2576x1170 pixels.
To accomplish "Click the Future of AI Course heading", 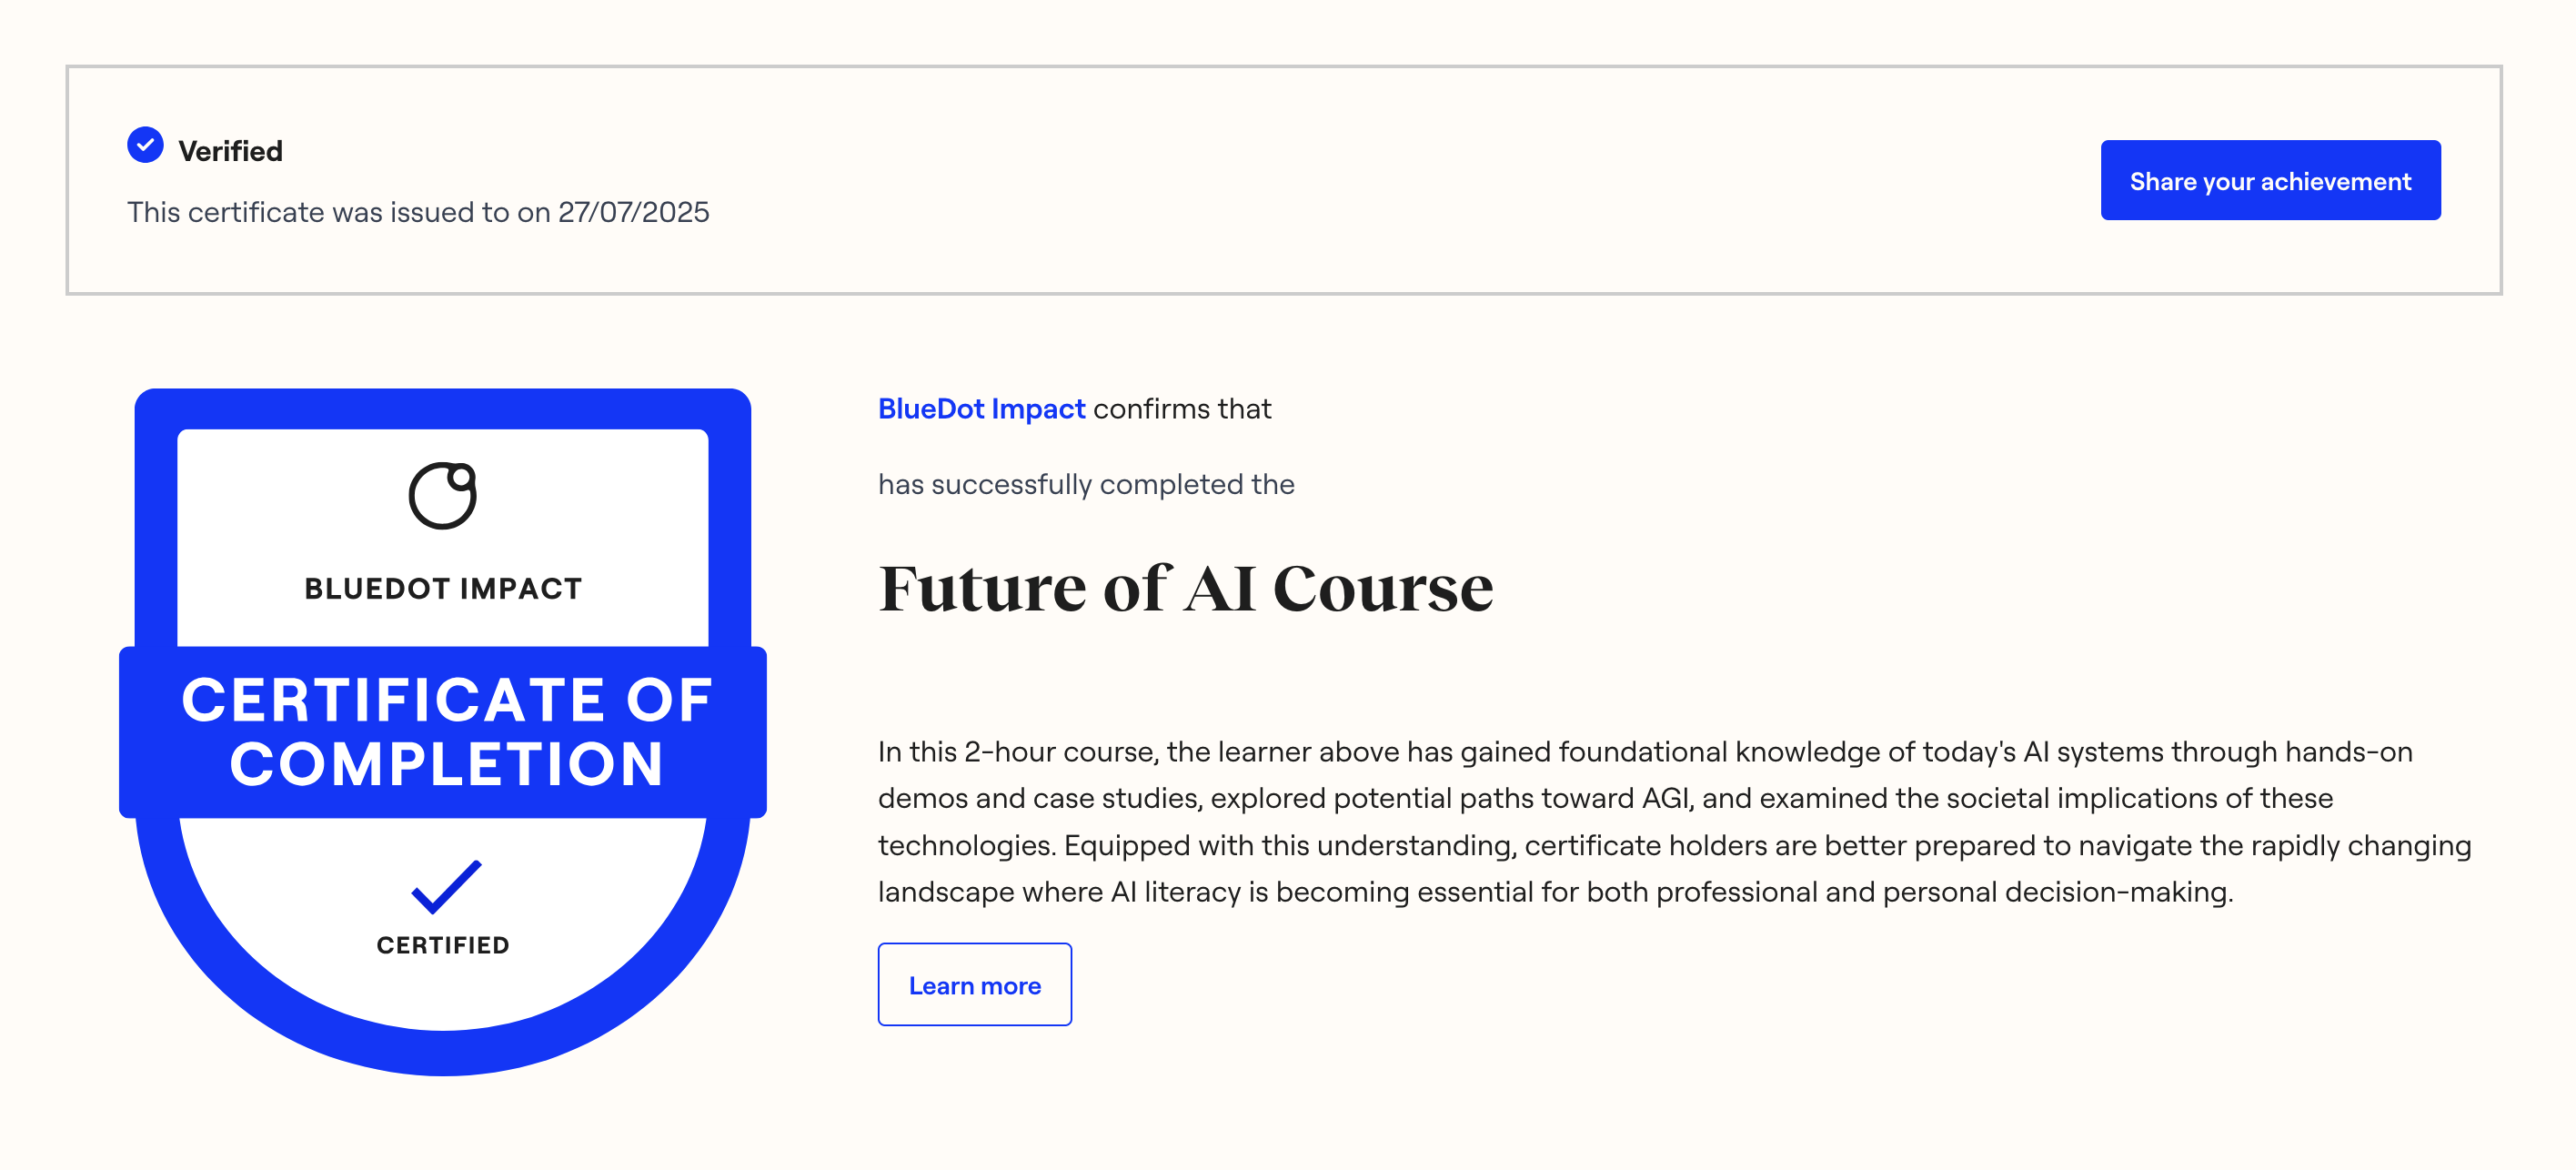I will [x=1185, y=587].
